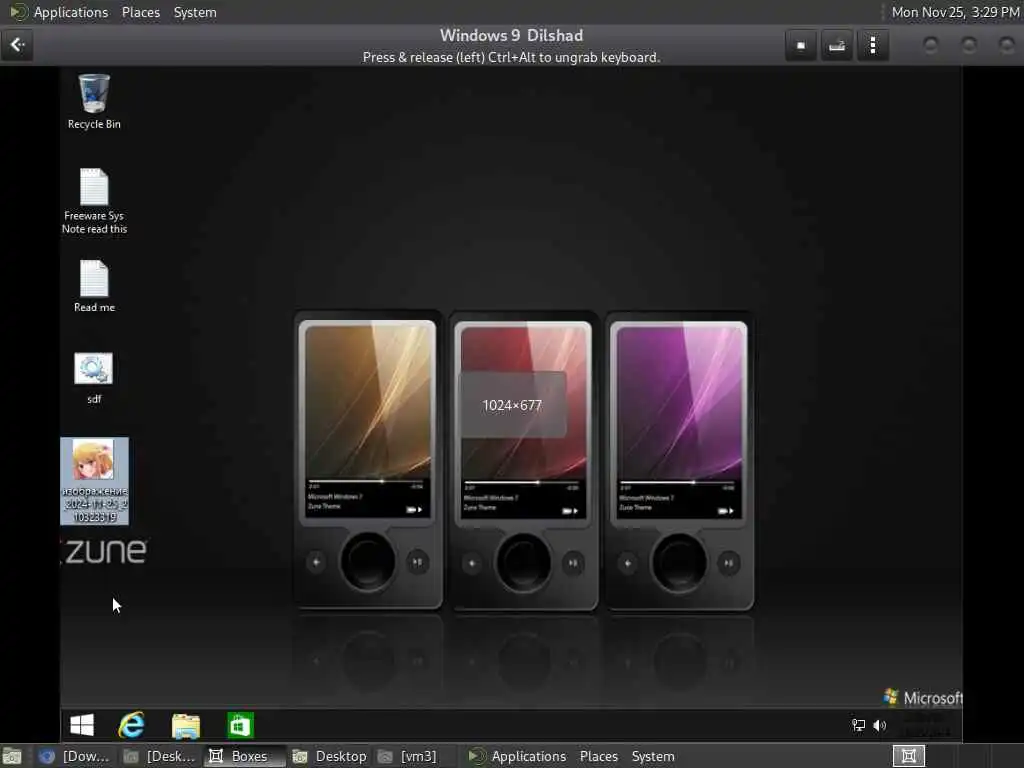Click Applications in the bottom panel

tap(517, 756)
